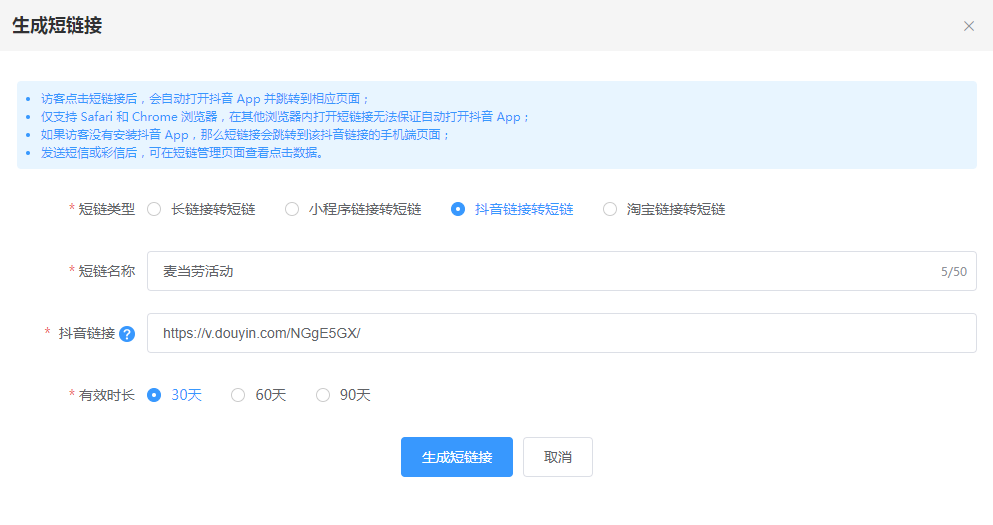
Task: Choose the 60天 validity option
Action: point(238,395)
